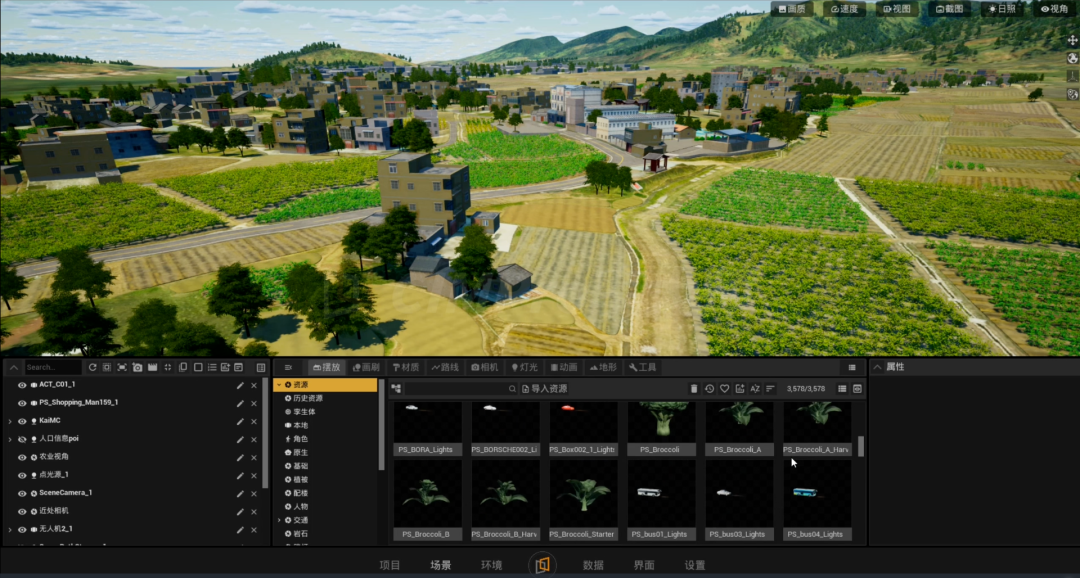
Task: Expand the 无人机2_1 tree node
Action: pos(10,529)
